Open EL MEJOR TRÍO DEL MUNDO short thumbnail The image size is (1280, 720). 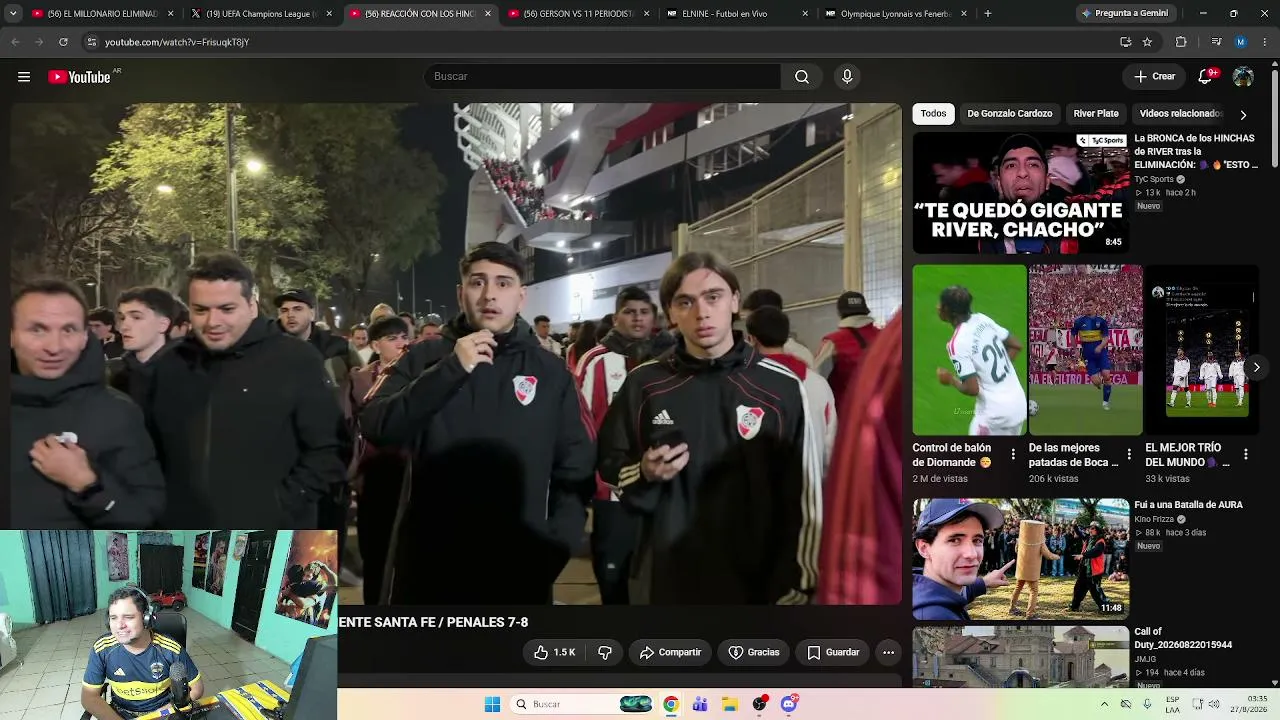click(x=1202, y=350)
